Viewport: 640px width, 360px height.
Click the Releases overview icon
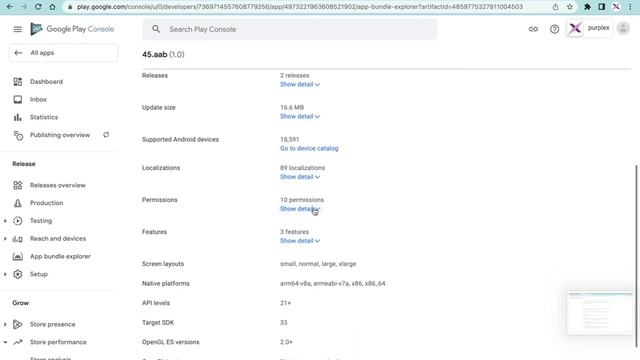pyautogui.click(x=18, y=185)
